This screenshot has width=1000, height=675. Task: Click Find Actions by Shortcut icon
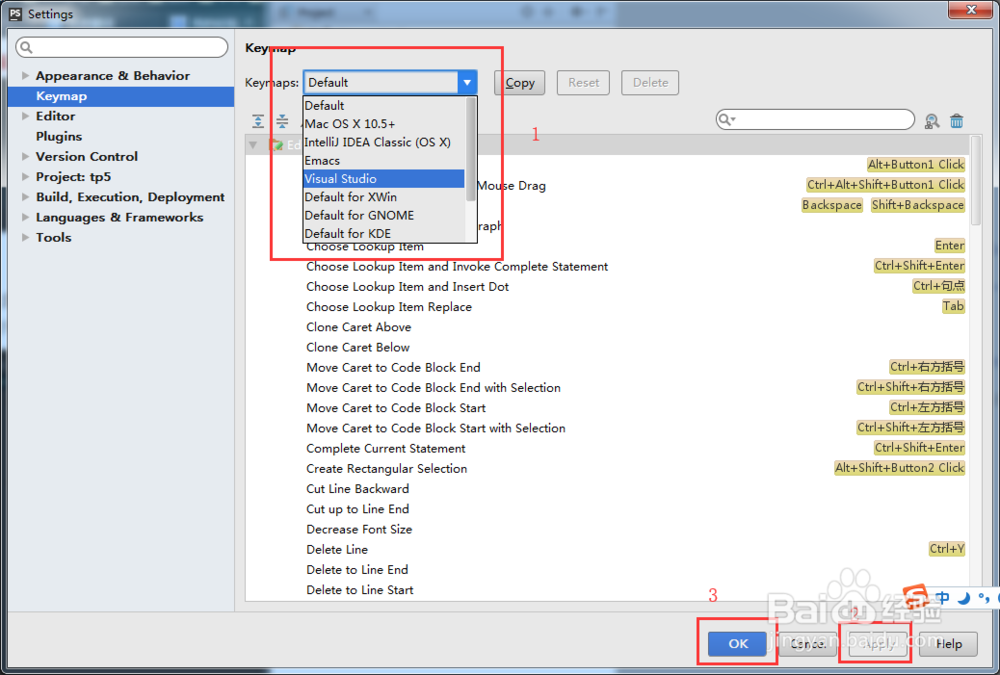(x=932, y=121)
